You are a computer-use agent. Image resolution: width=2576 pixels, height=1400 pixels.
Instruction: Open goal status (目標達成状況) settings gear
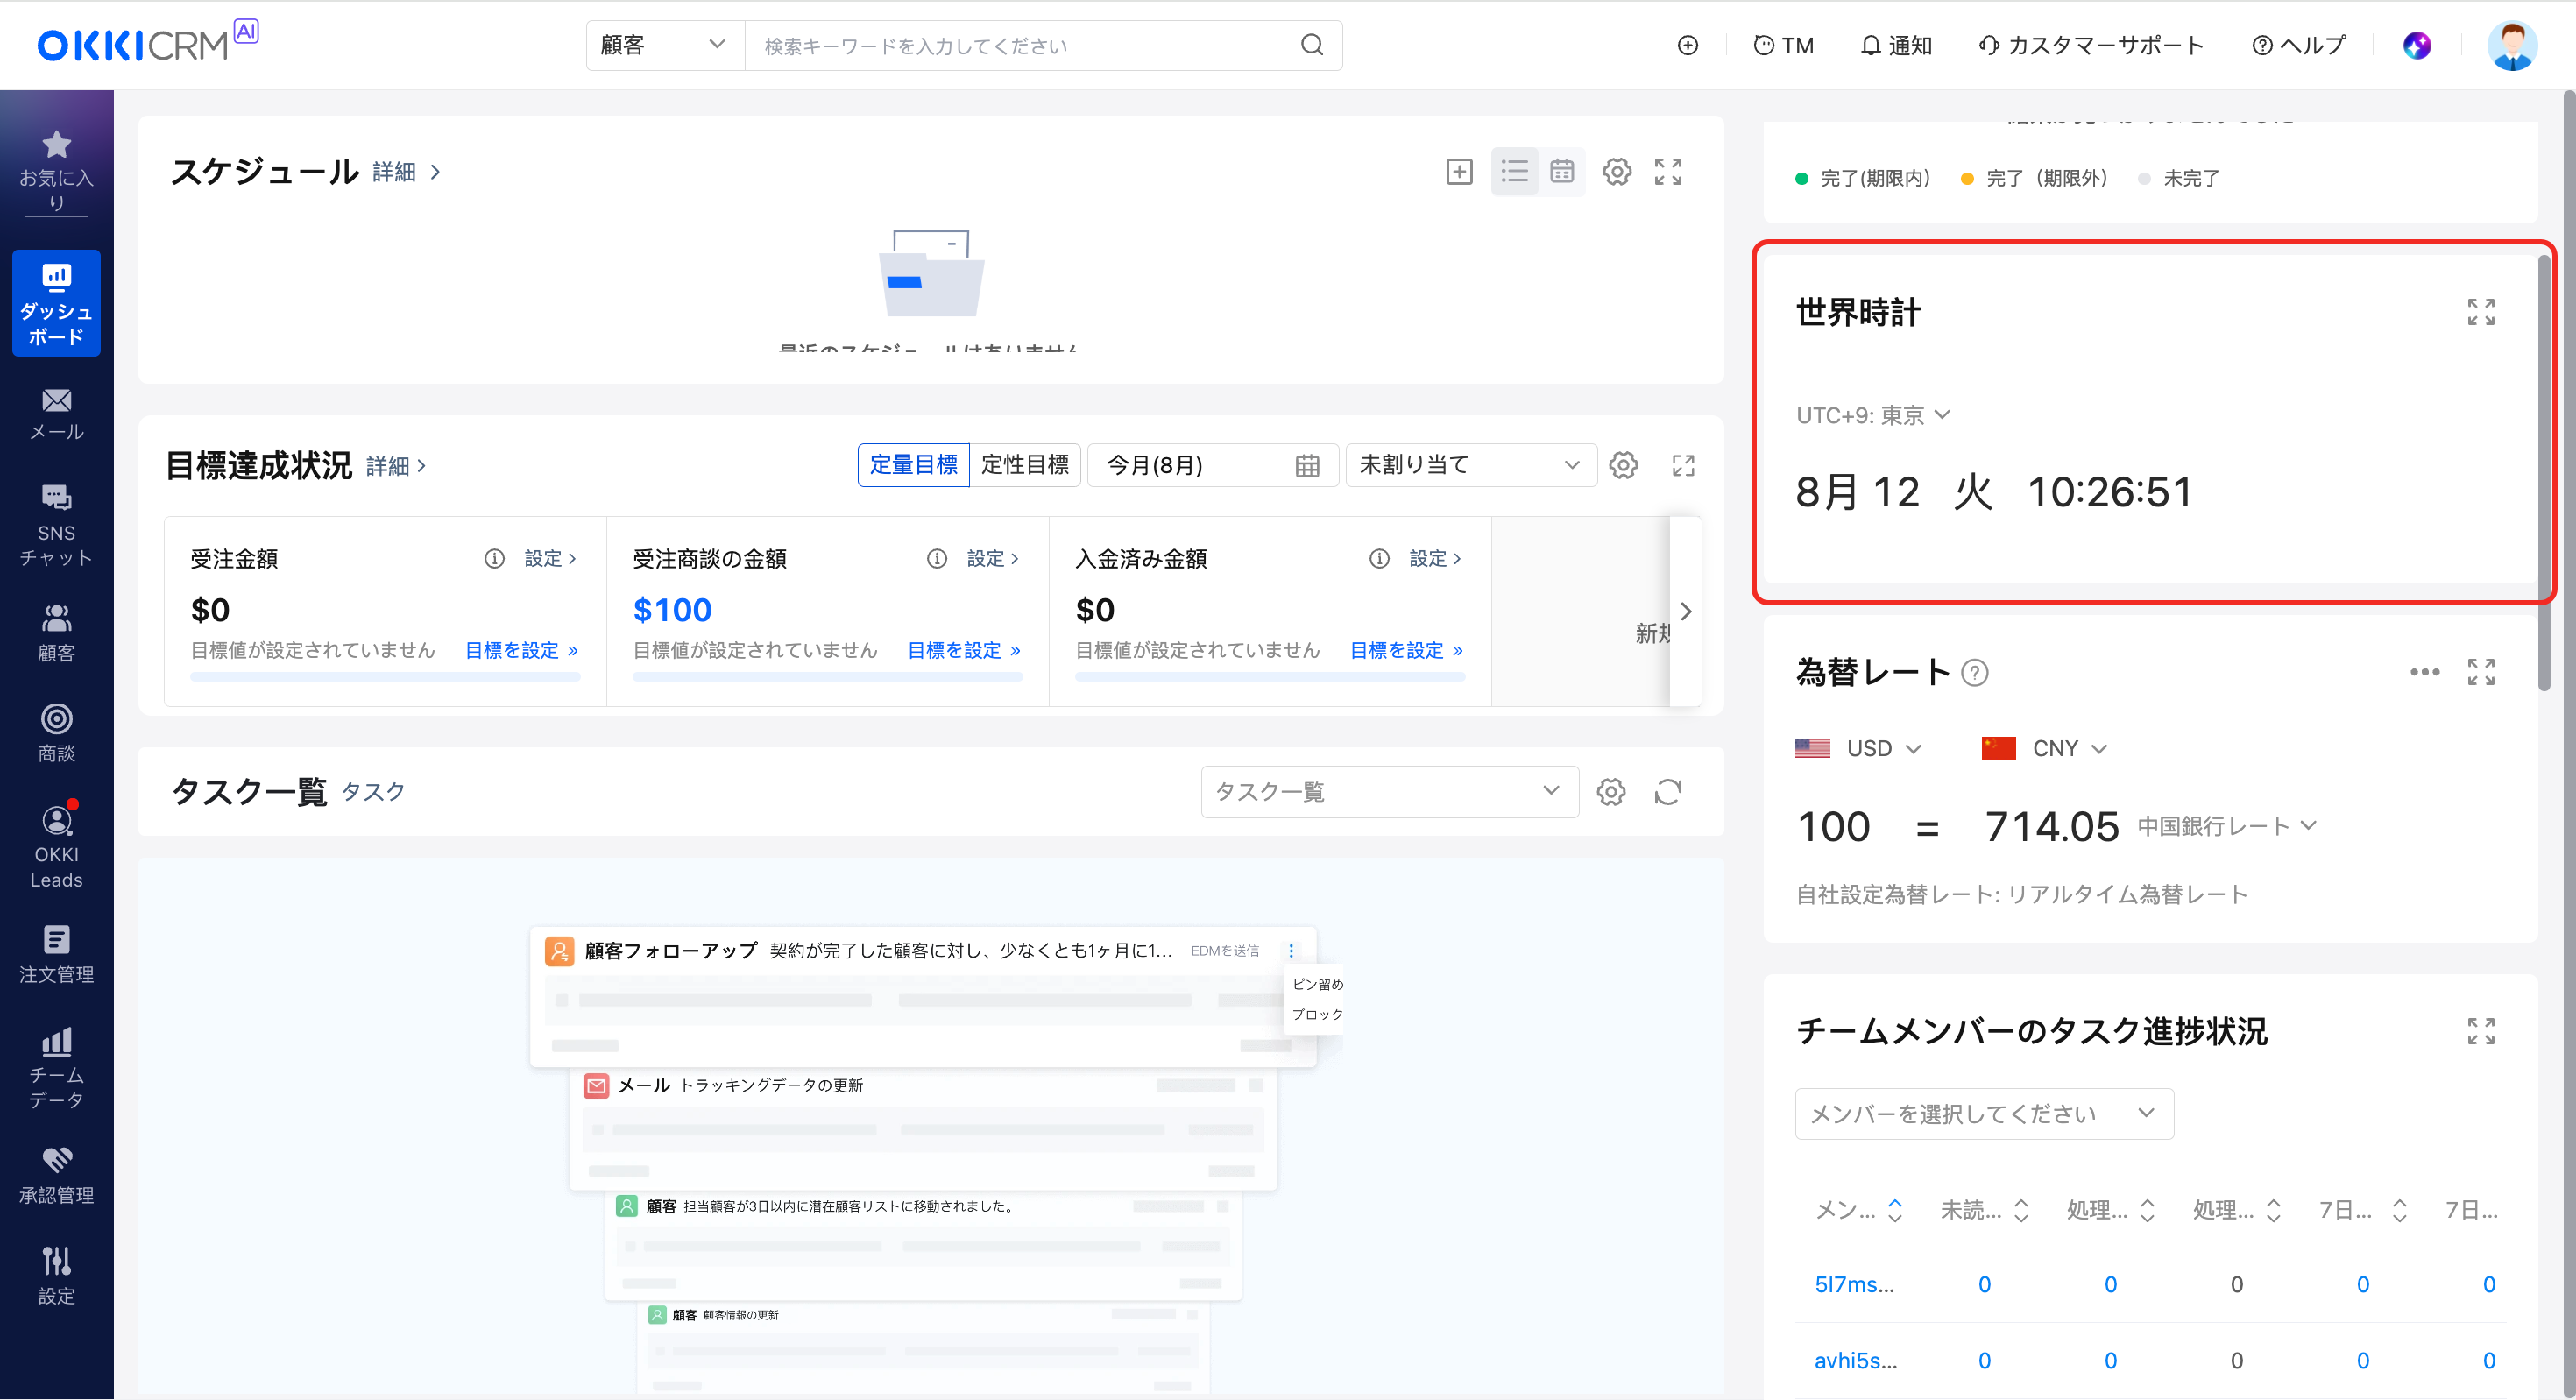tap(1623, 465)
